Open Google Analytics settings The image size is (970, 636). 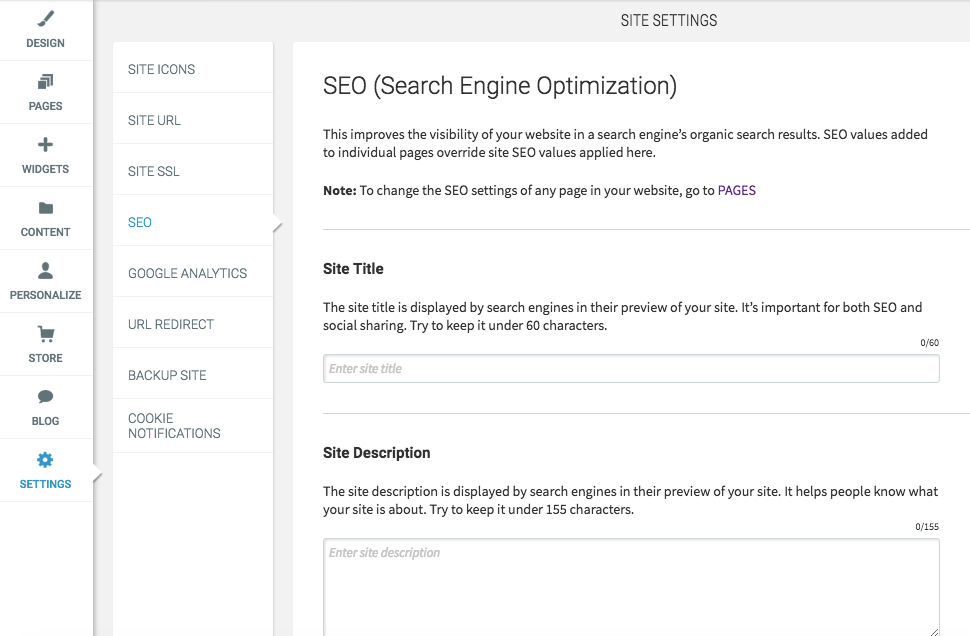point(193,273)
